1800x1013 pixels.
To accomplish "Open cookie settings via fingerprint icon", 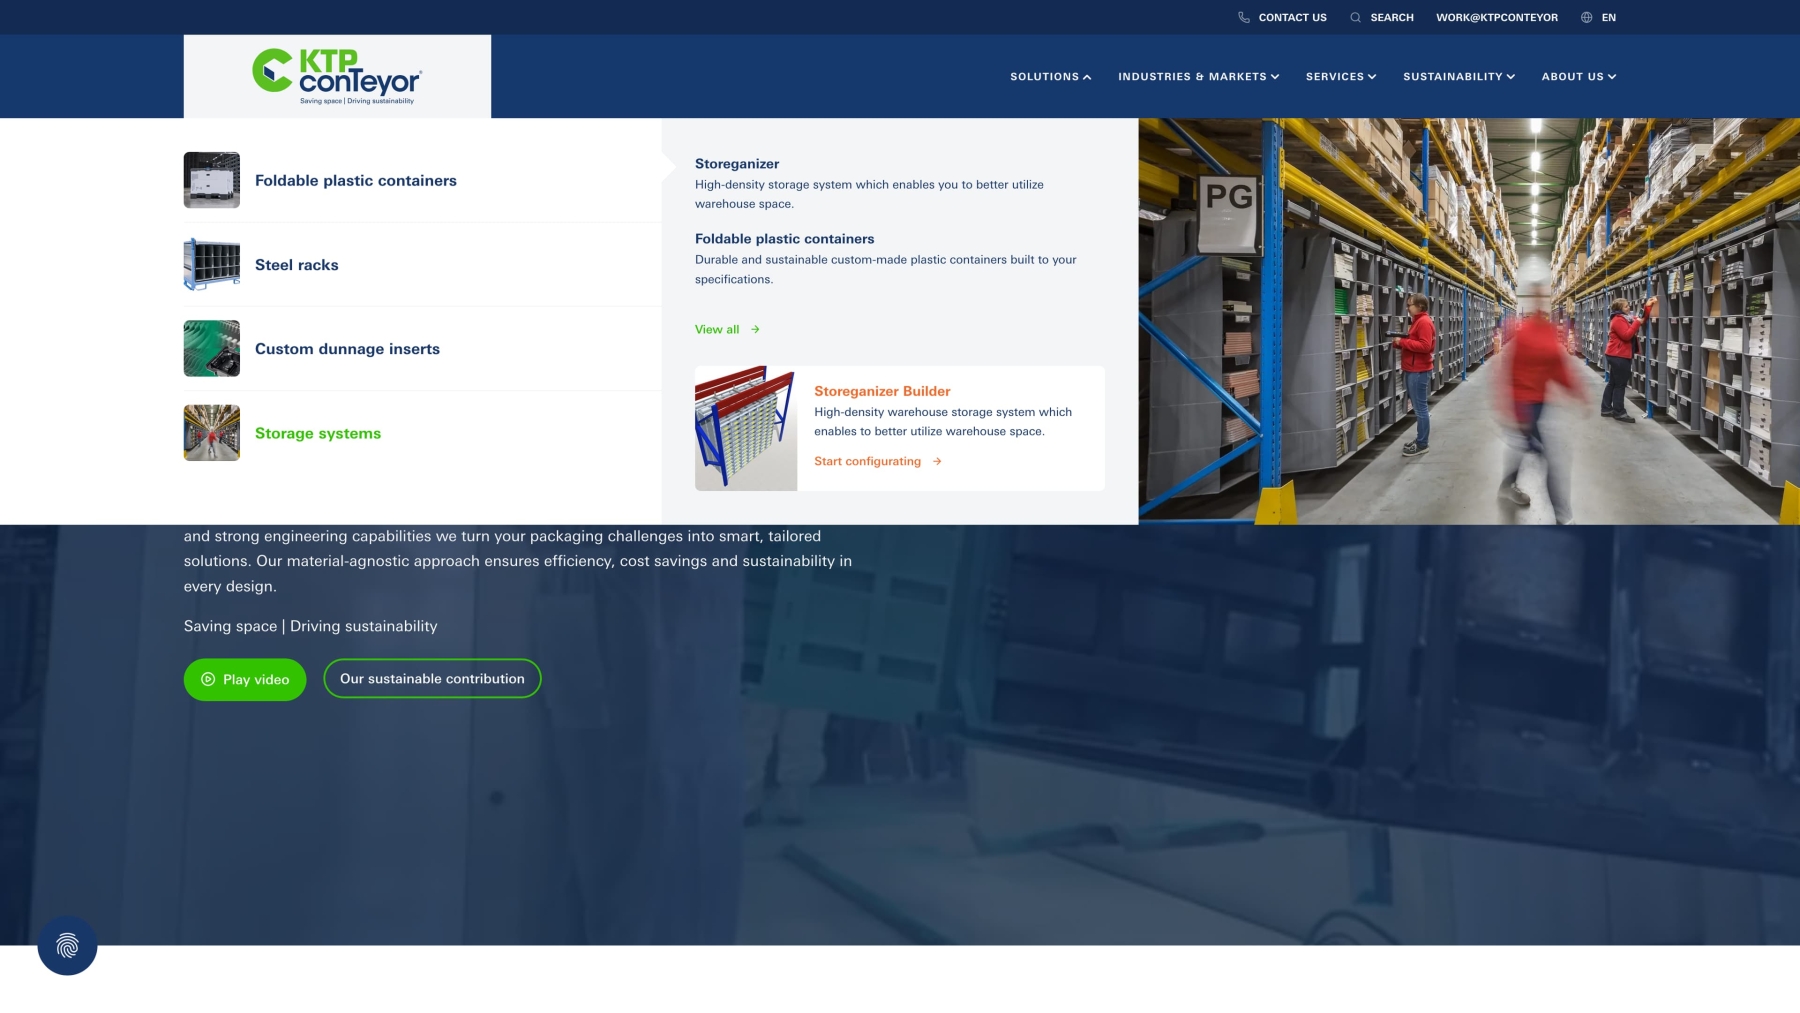I will tap(66, 945).
